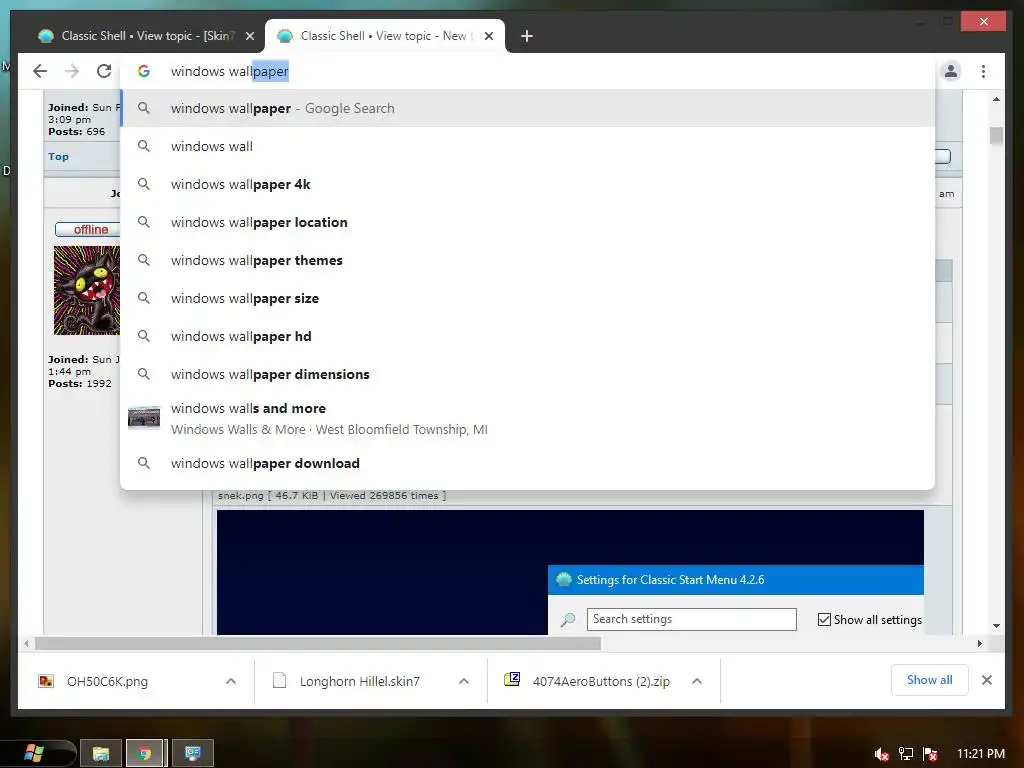Select 'windows wallpaper - Google Search' suggestion
Image resolution: width=1024 pixels, height=768 pixels.
click(528, 108)
